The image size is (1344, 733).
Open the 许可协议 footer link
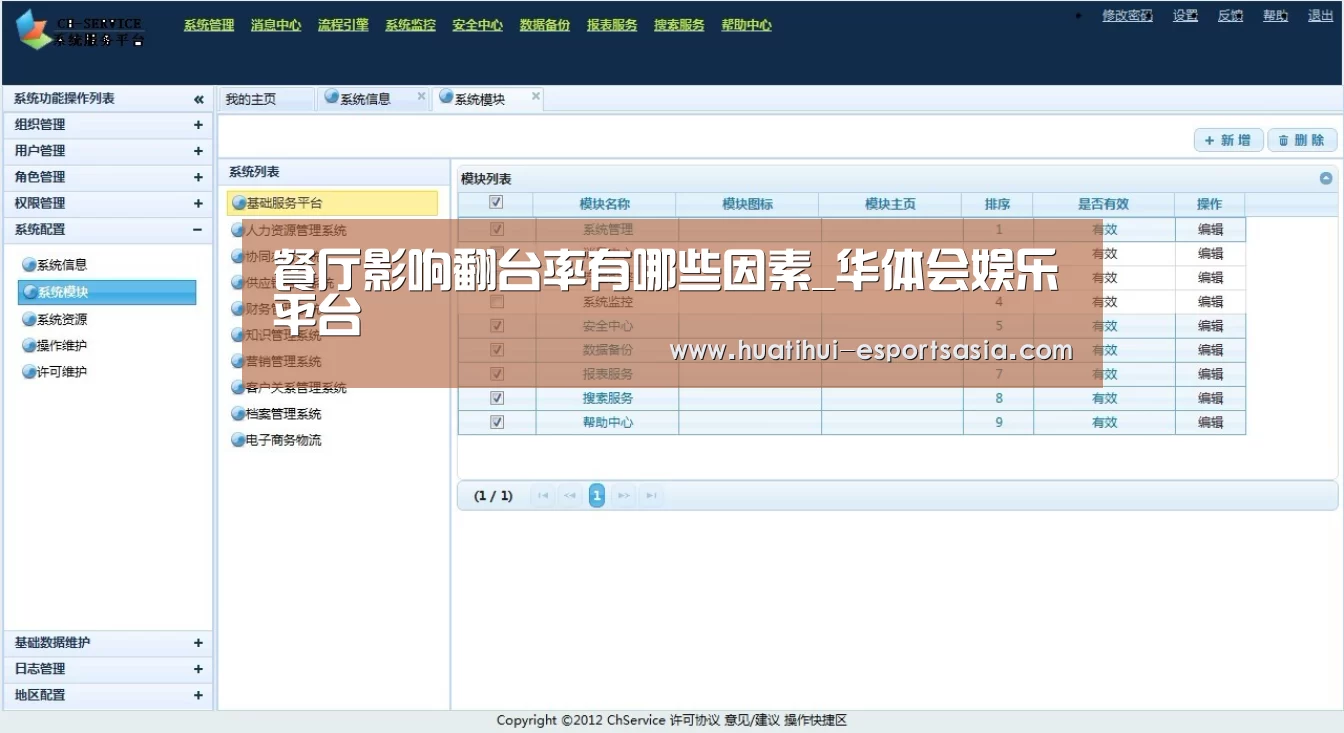[x=694, y=720]
